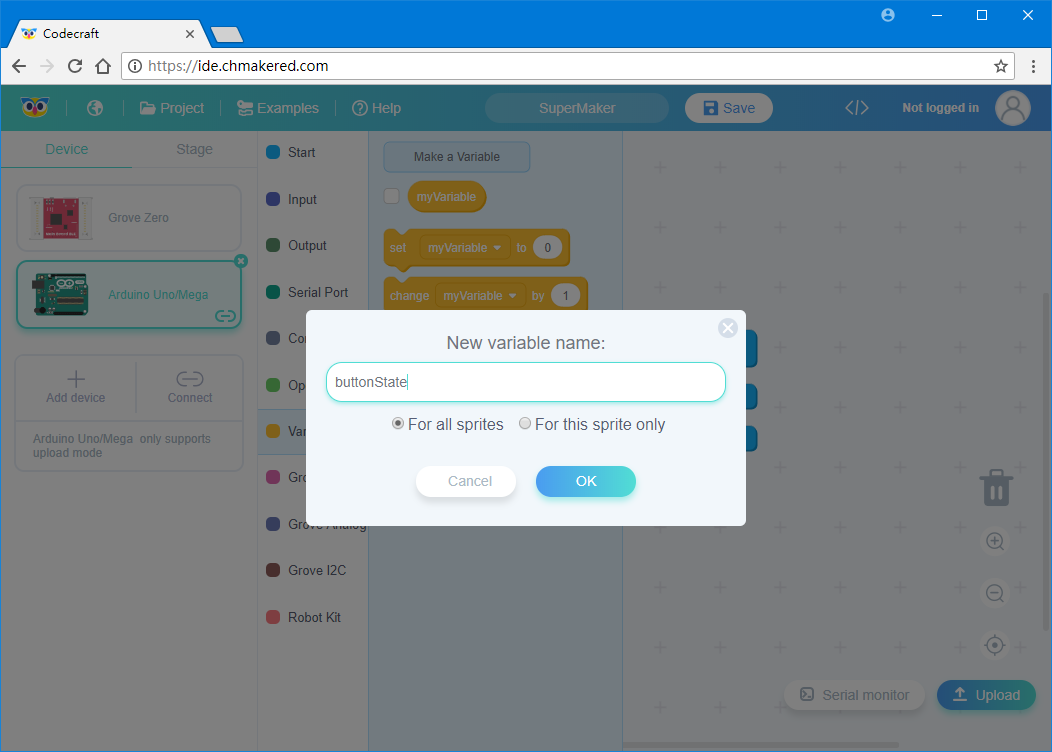The height and width of the screenshot is (752, 1052).
Task: Open the code view </> icon
Action: pyautogui.click(x=856, y=107)
